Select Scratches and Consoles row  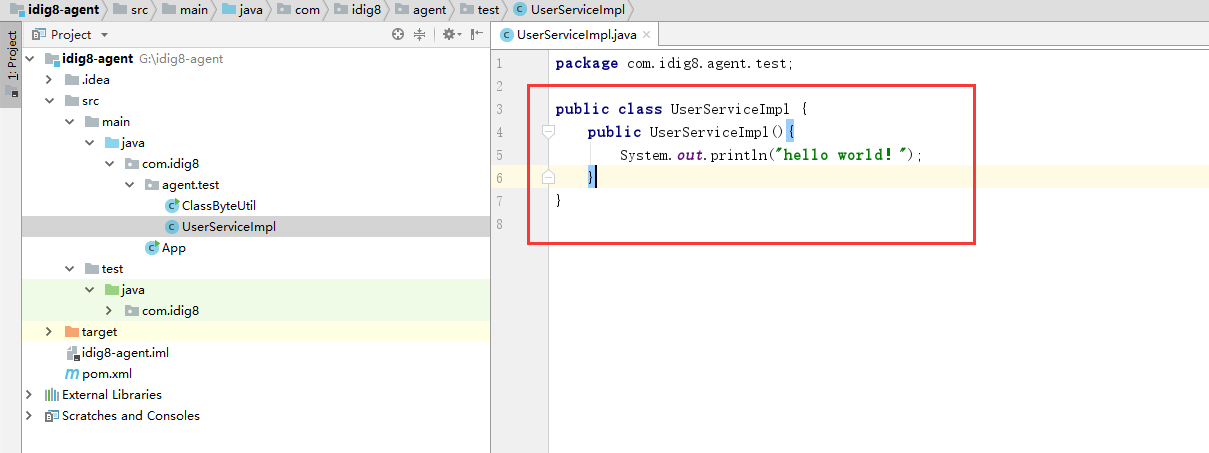(x=255, y=416)
